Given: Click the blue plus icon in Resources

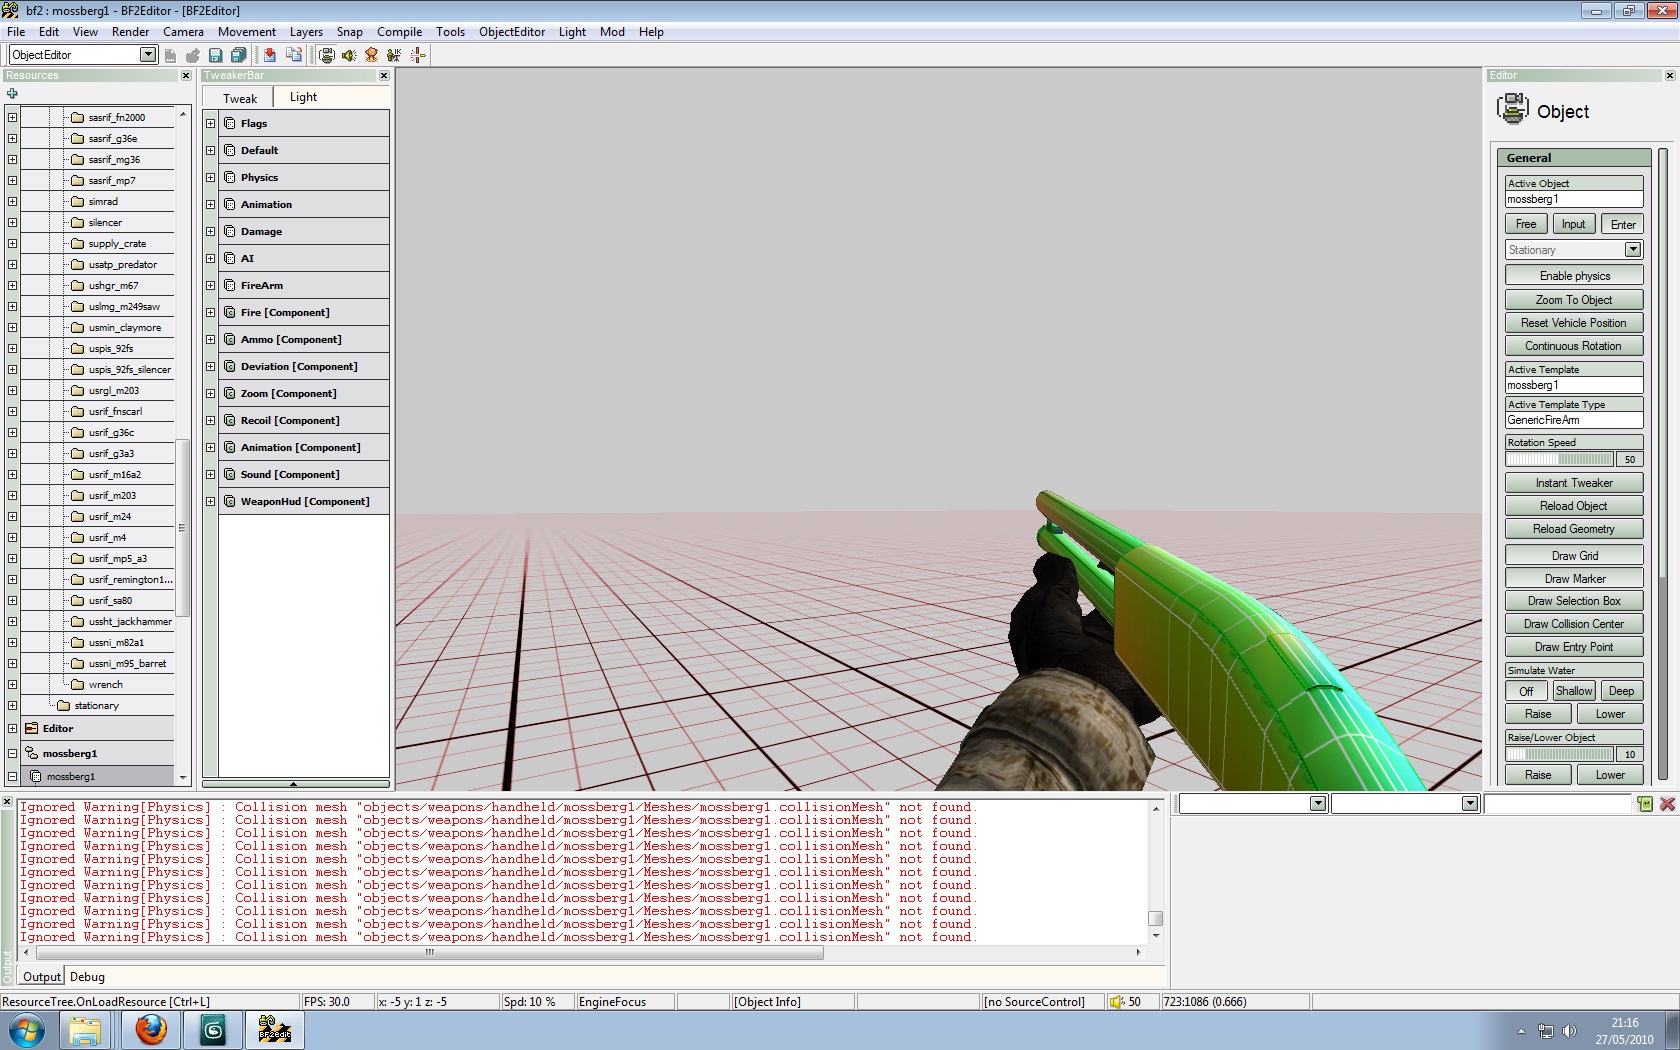Looking at the screenshot, I should (x=12, y=93).
